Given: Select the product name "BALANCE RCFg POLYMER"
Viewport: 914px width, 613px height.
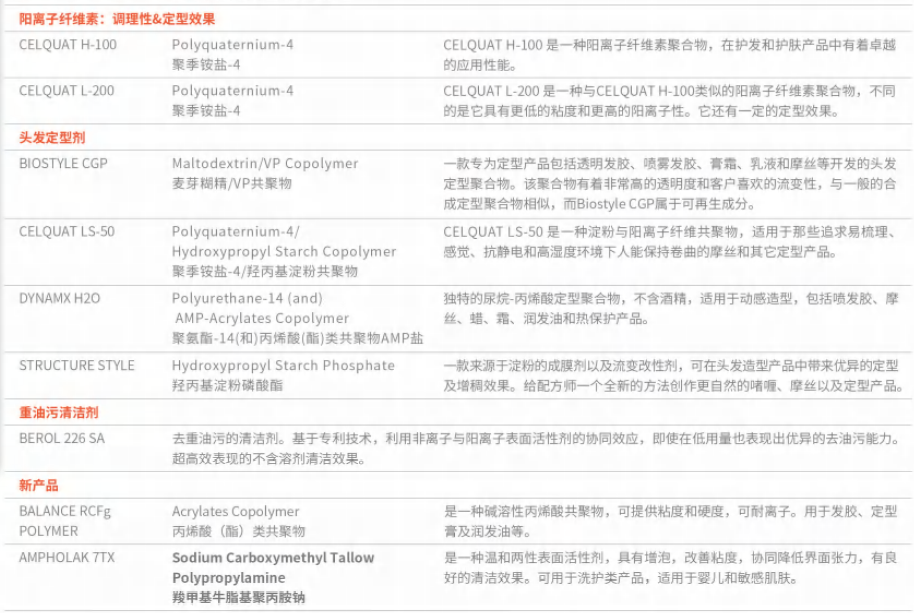Looking at the screenshot, I should pyautogui.click(x=65, y=522).
